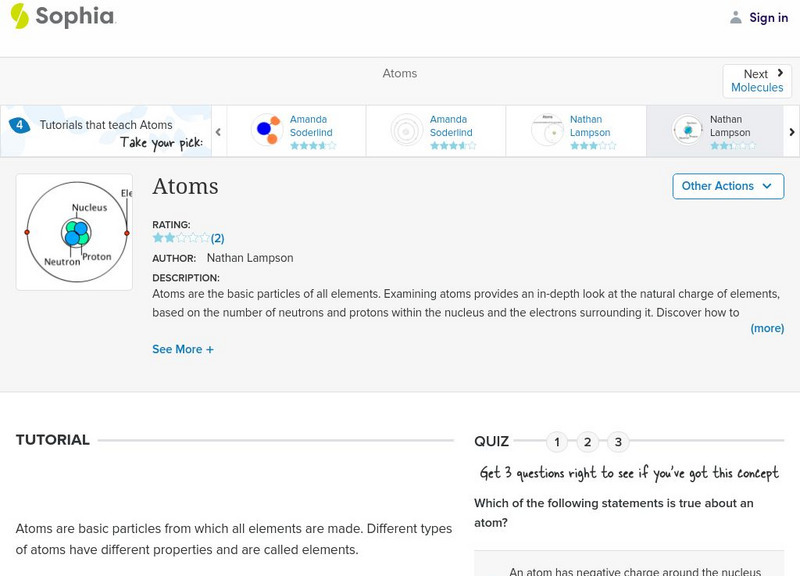Open the Other Actions dropdown
The width and height of the screenshot is (800, 576).
click(x=727, y=186)
